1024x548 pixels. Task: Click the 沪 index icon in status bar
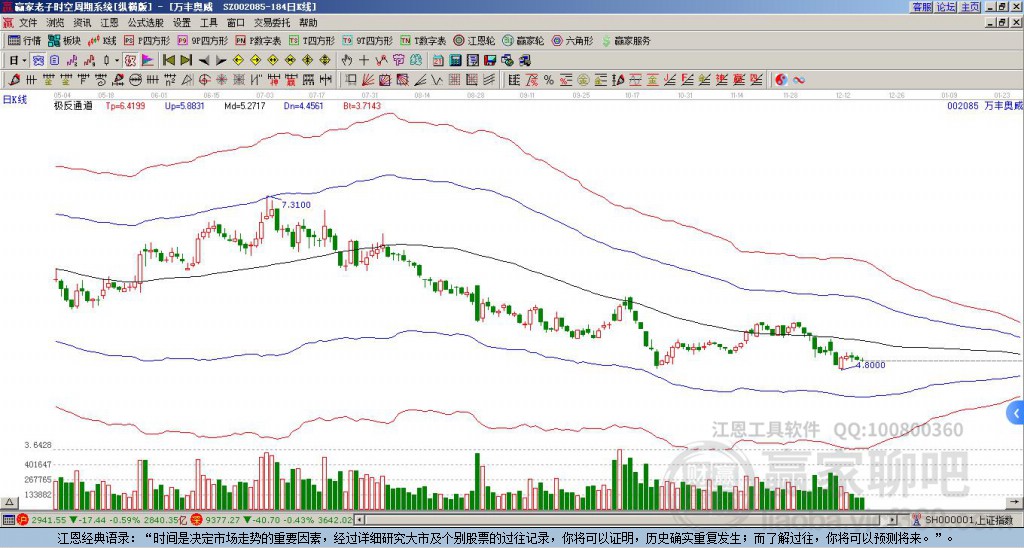coord(22,520)
